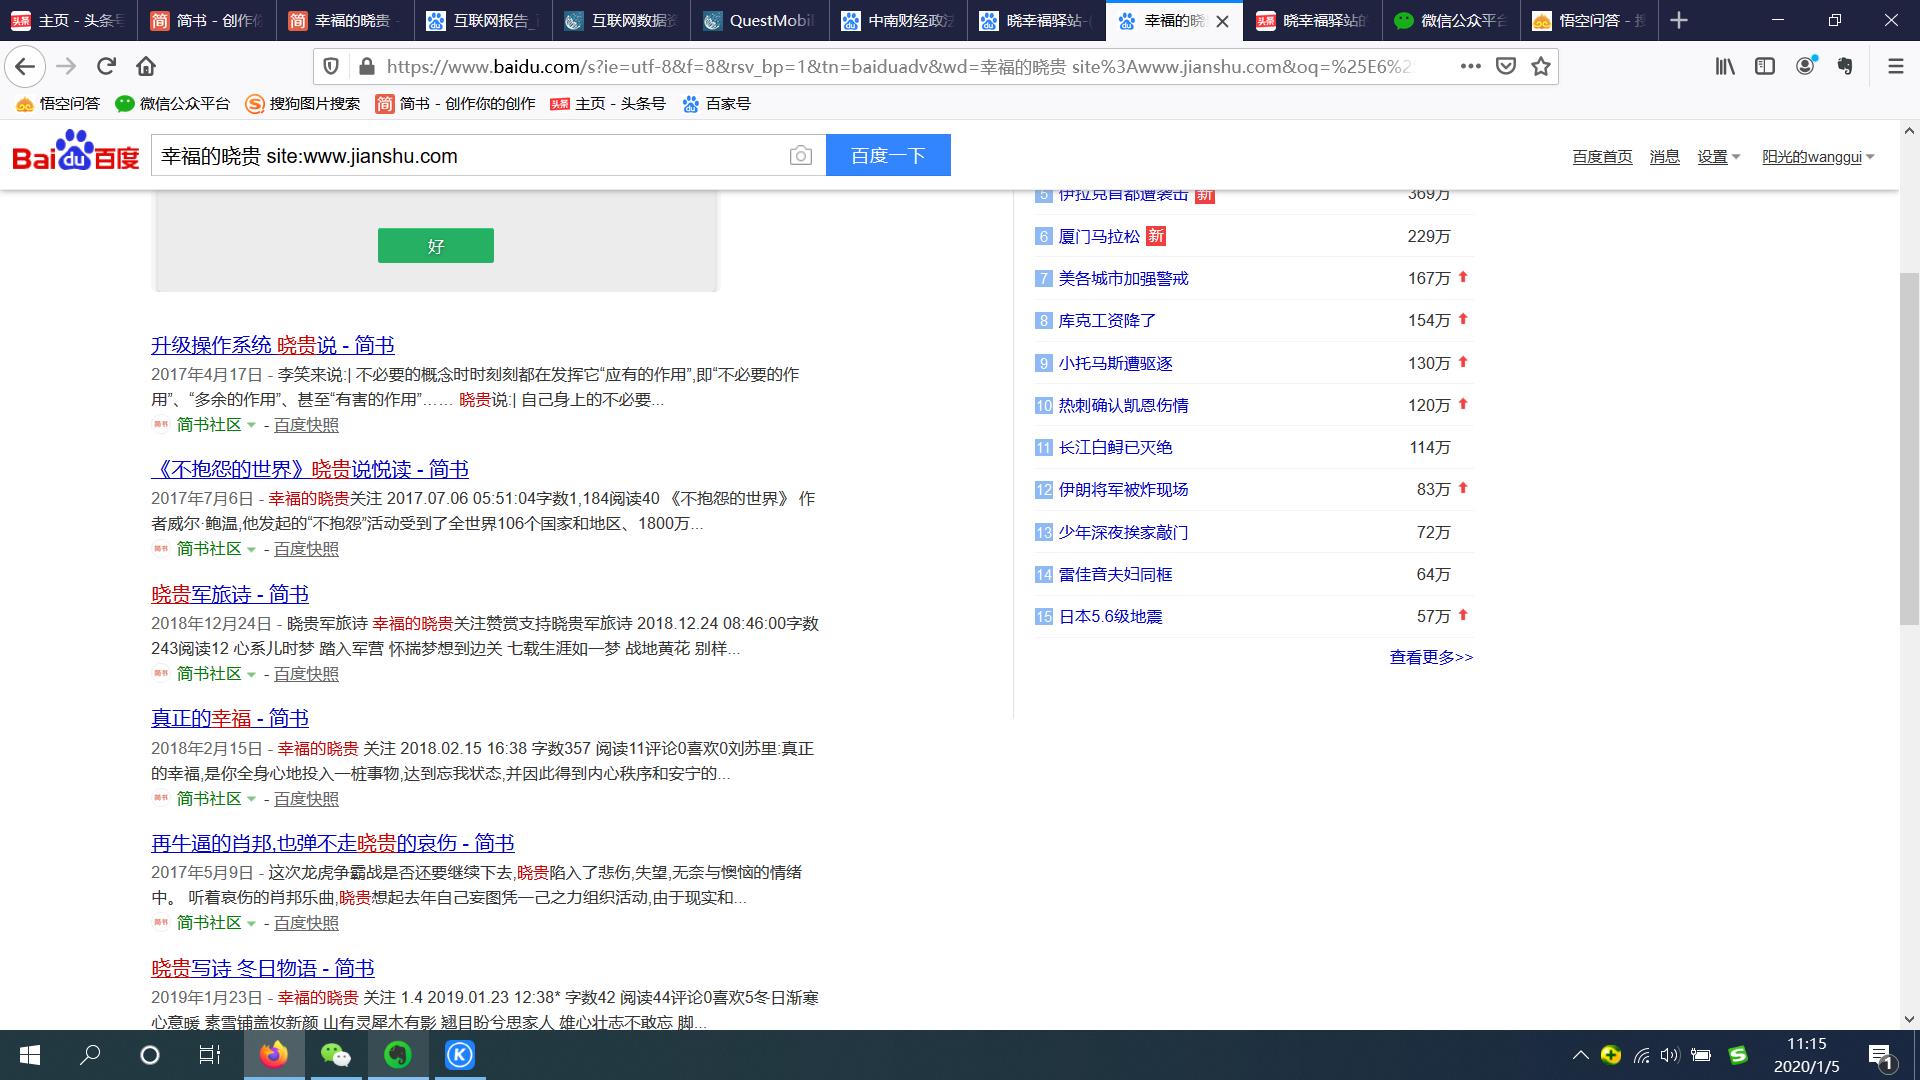
Task: Open 消息 link in the header
Action: pos(1664,157)
